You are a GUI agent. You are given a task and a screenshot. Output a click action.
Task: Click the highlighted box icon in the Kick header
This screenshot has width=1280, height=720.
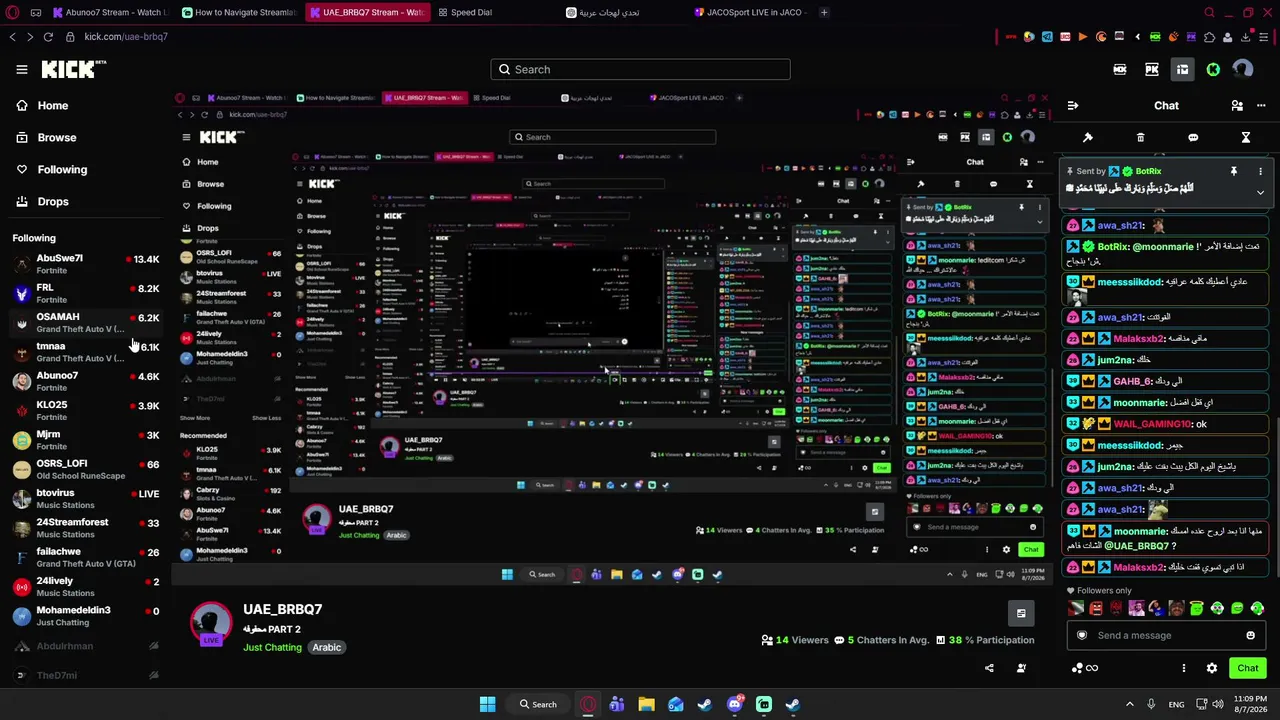[1182, 69]
